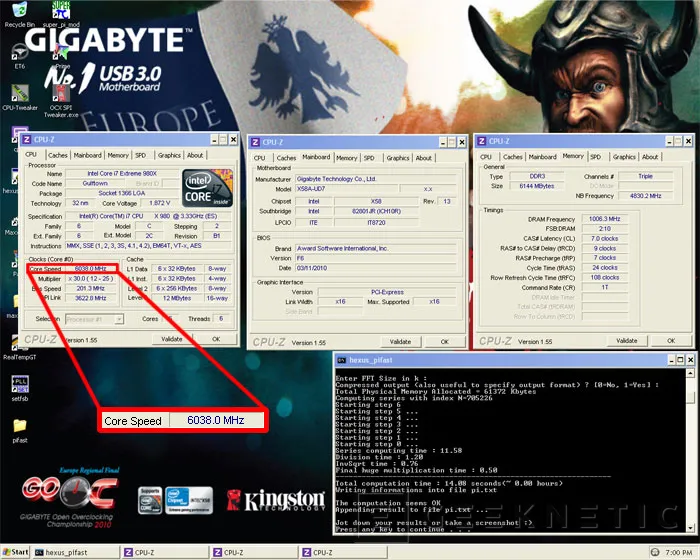Click Validate in the Memory CPU-Z window
Viewport: 700px width, 560px height.
[x=627, y=341]
